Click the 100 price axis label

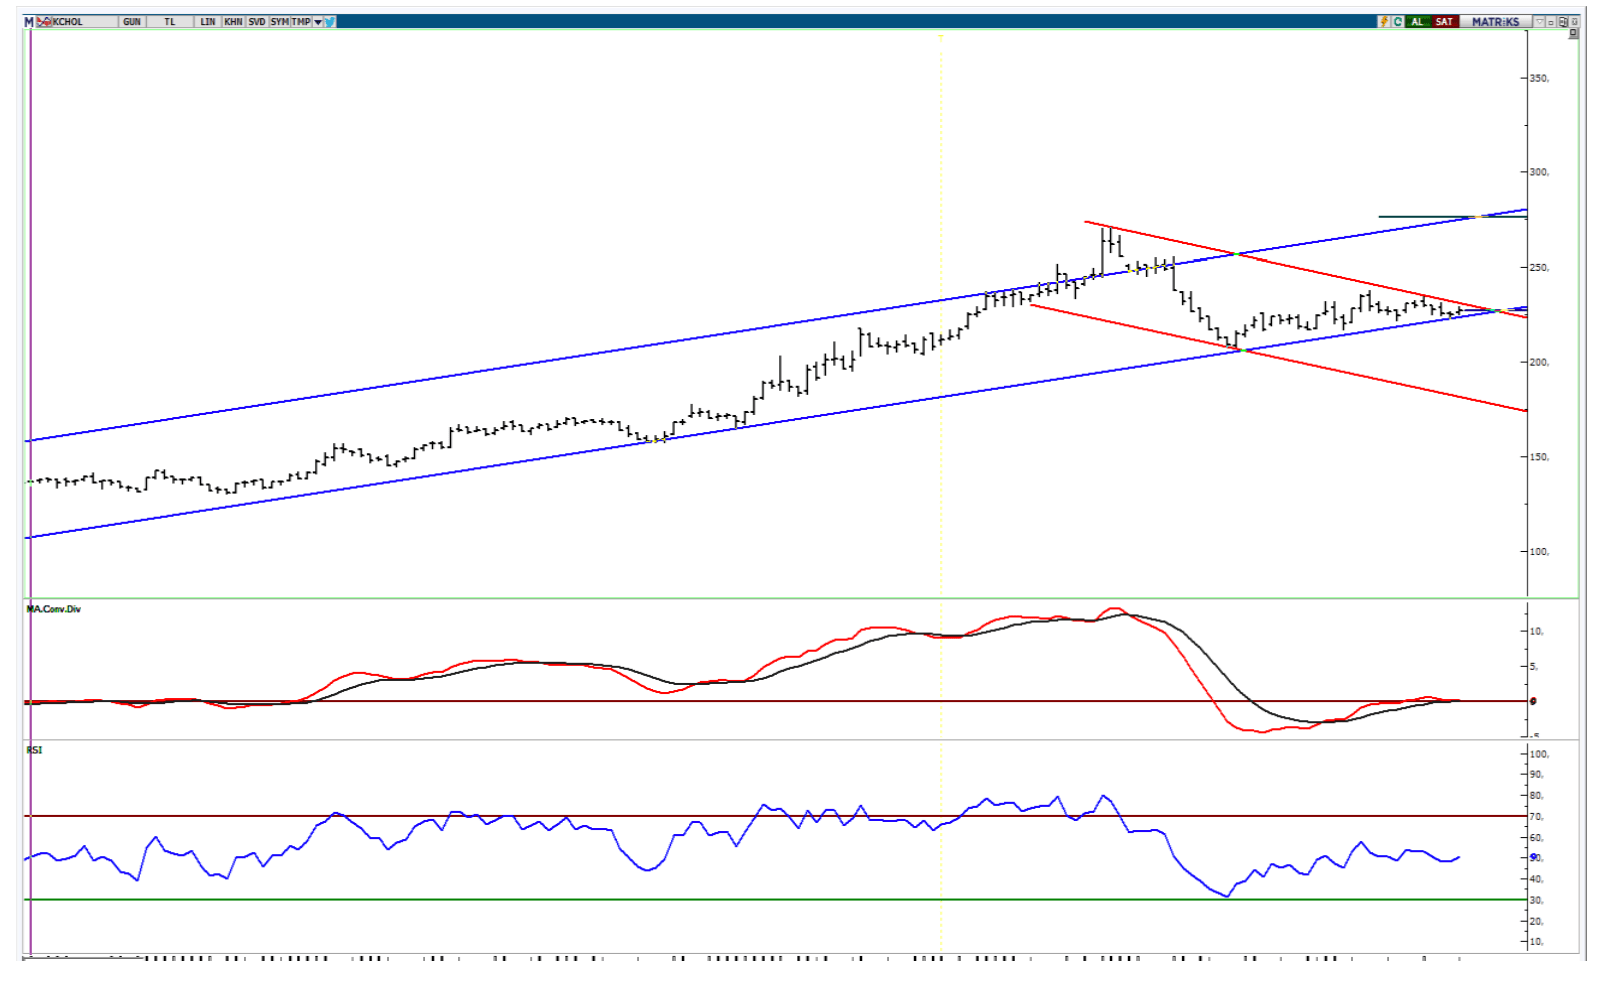[x=1540, y=551]
